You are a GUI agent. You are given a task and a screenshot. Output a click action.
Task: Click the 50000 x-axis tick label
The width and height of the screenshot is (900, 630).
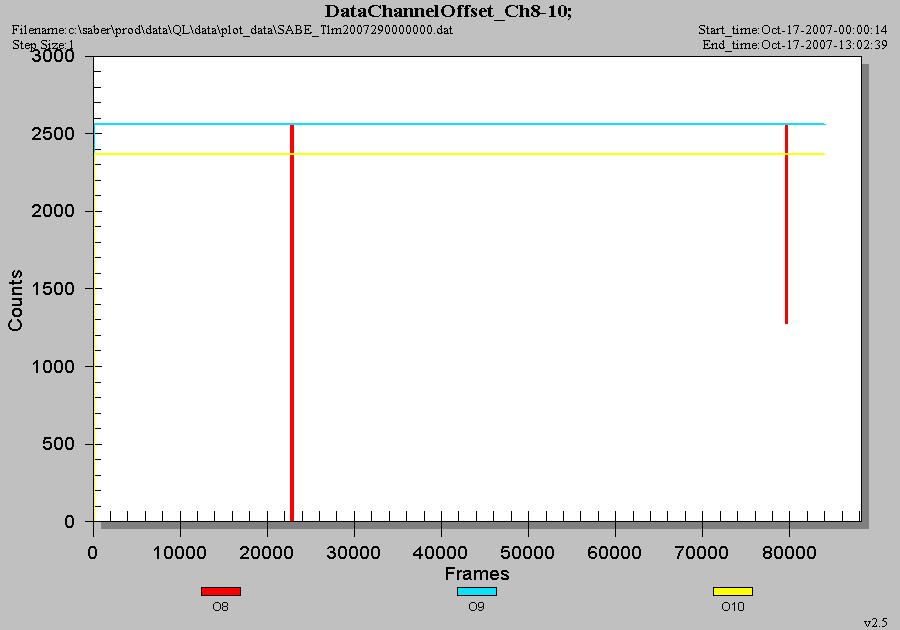pyautogui.click(x=527, y=553)
